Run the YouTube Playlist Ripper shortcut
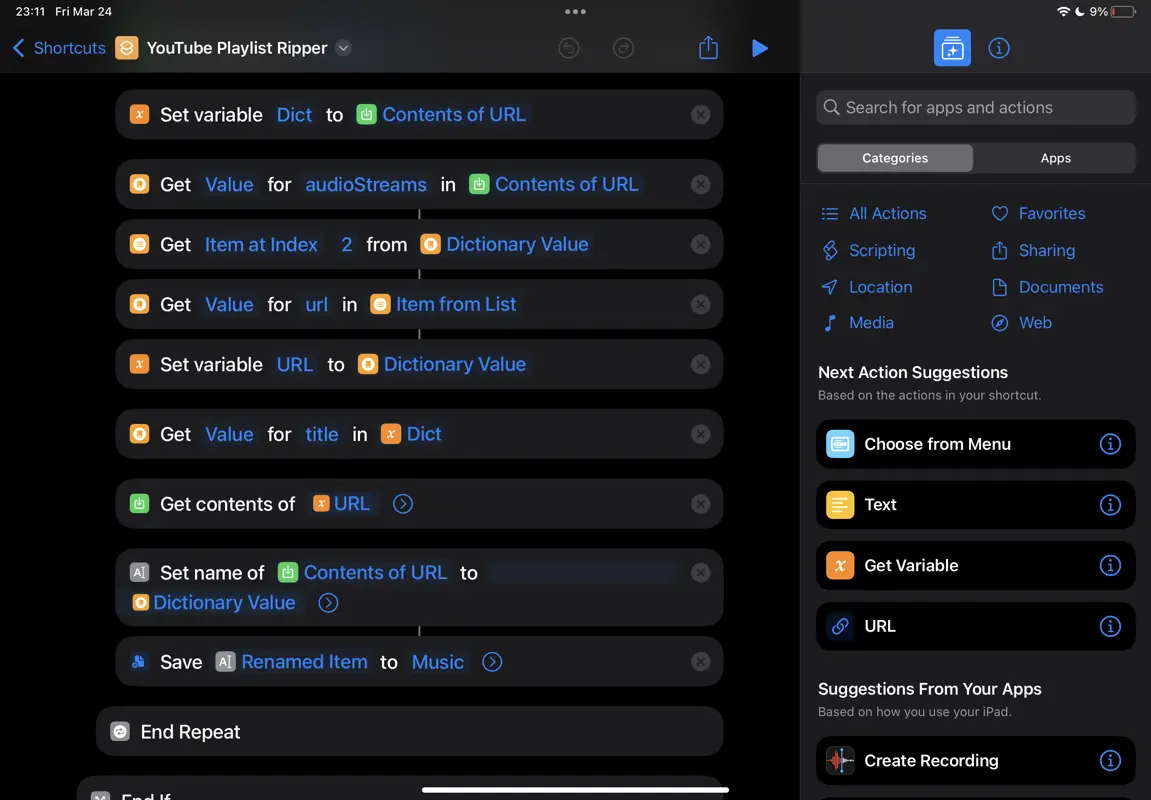The height and width of the screenshot is (800, 1151). point(760,47)
